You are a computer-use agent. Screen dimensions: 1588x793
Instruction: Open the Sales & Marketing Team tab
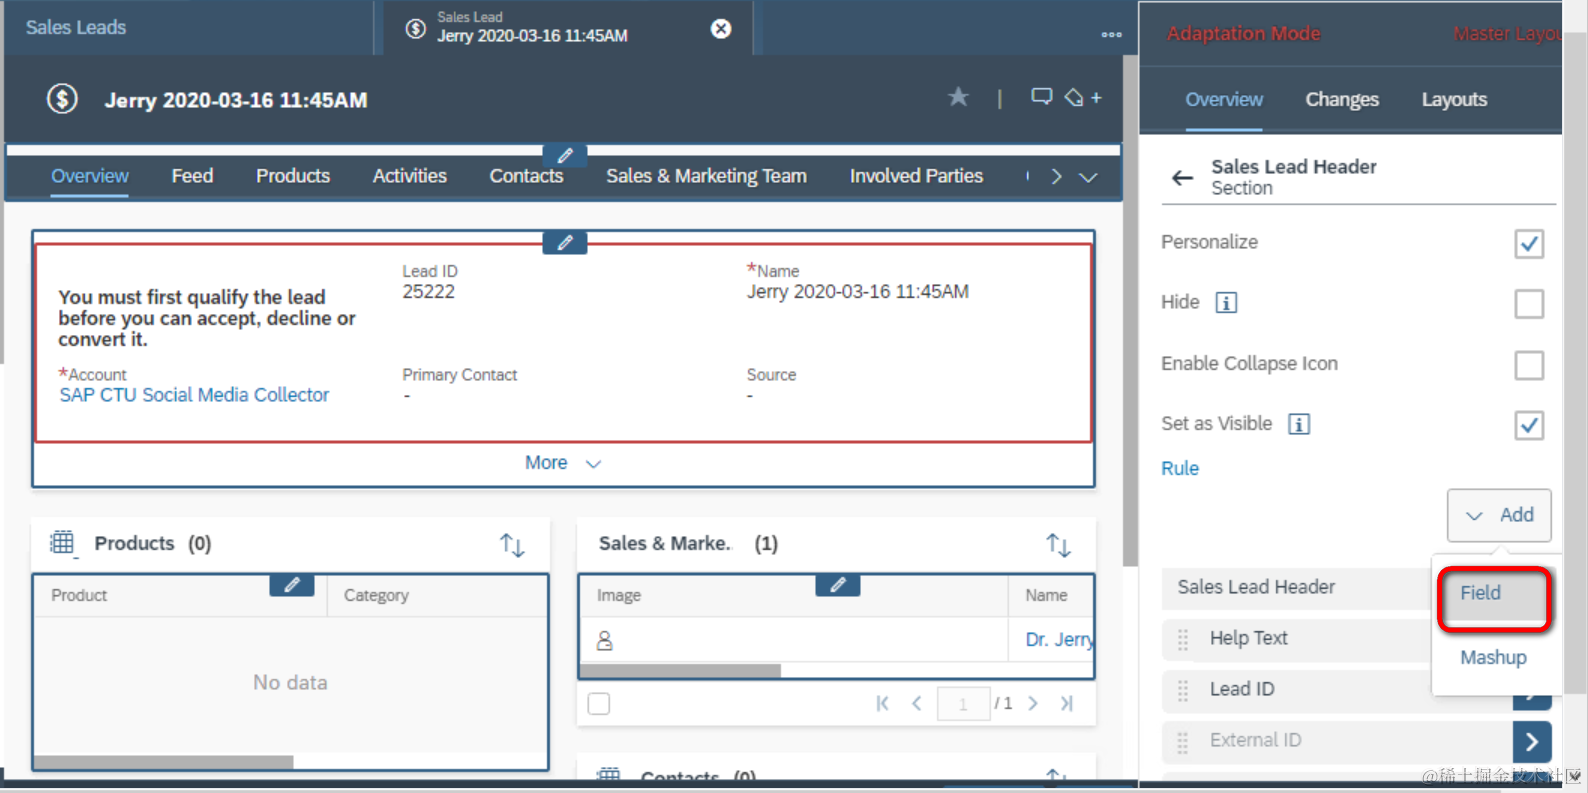706,176
